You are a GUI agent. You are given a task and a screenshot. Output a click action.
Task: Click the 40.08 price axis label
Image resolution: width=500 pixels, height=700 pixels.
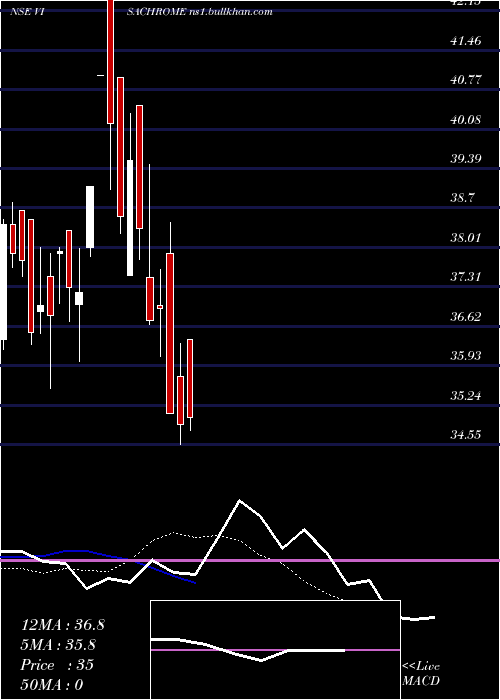pos(466,119)
